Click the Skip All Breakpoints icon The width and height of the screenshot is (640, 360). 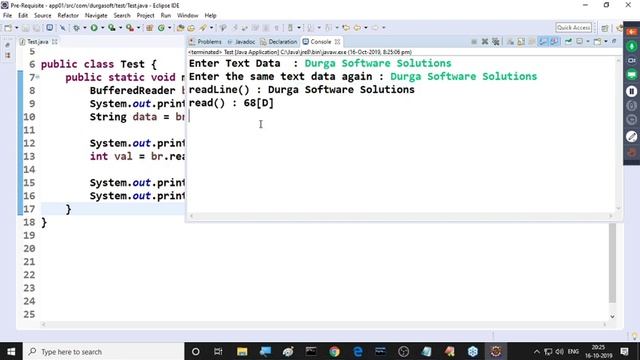pos(62,28)
